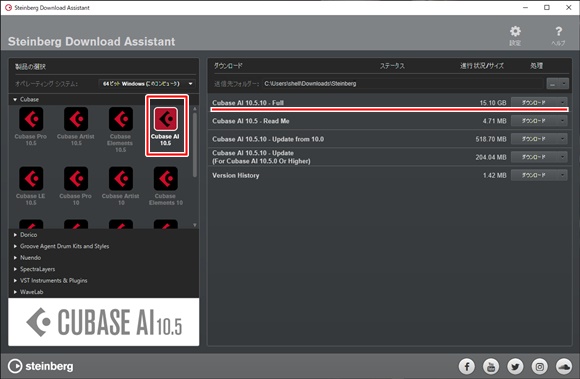580x379 pixels.
Task: Click the 'Steinberg Download Assistant' header title
Action: tap(91, 41)
